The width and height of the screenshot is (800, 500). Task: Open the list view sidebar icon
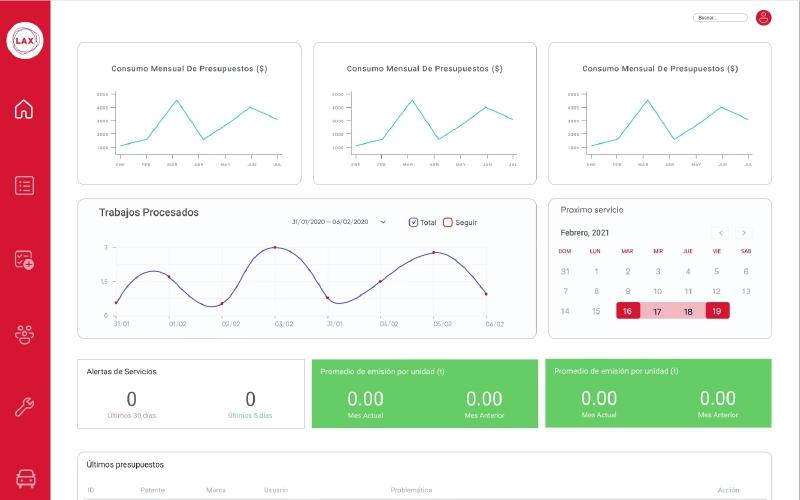pos(24,185)
